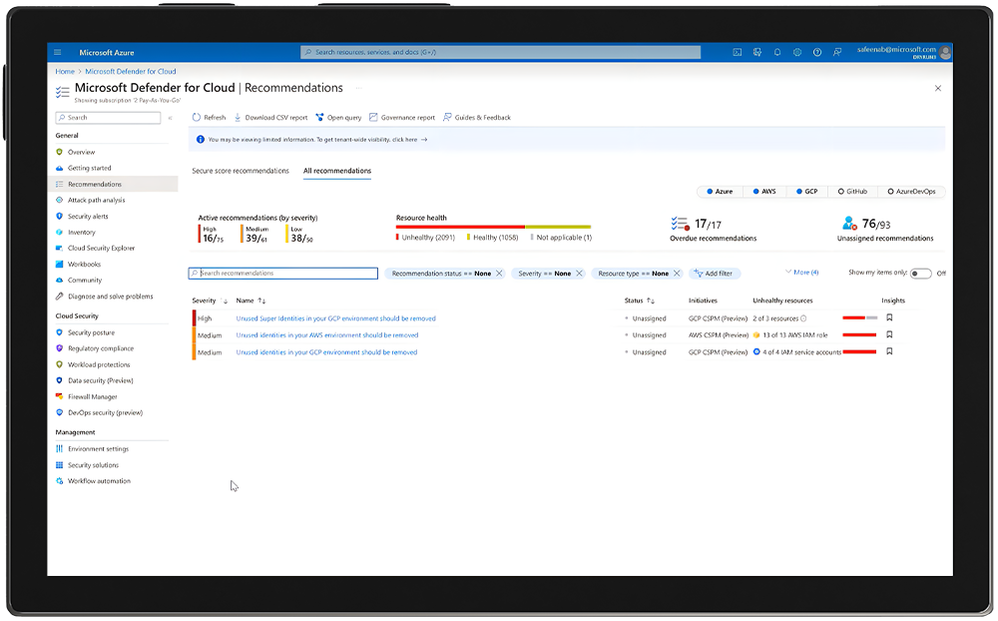
Task: Enable the GitHub environment filter
Action: 852,192
